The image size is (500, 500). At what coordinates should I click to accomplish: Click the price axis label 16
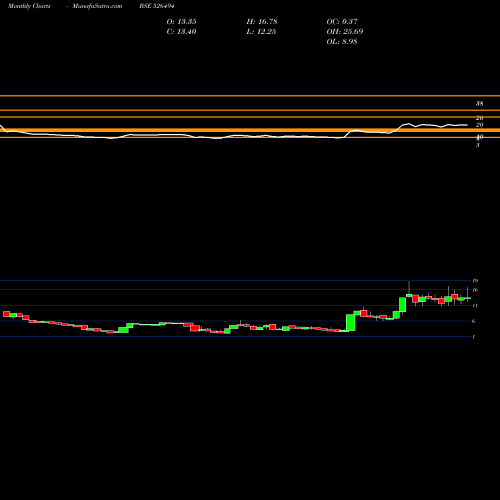[475, 290]
